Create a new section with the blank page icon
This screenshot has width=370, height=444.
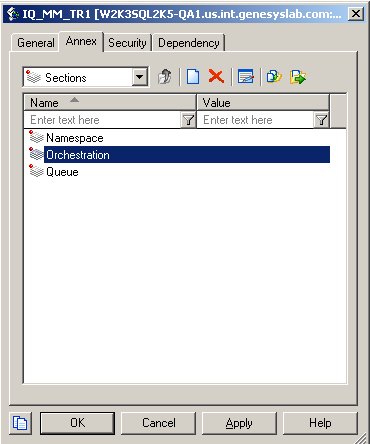(193, 77)
